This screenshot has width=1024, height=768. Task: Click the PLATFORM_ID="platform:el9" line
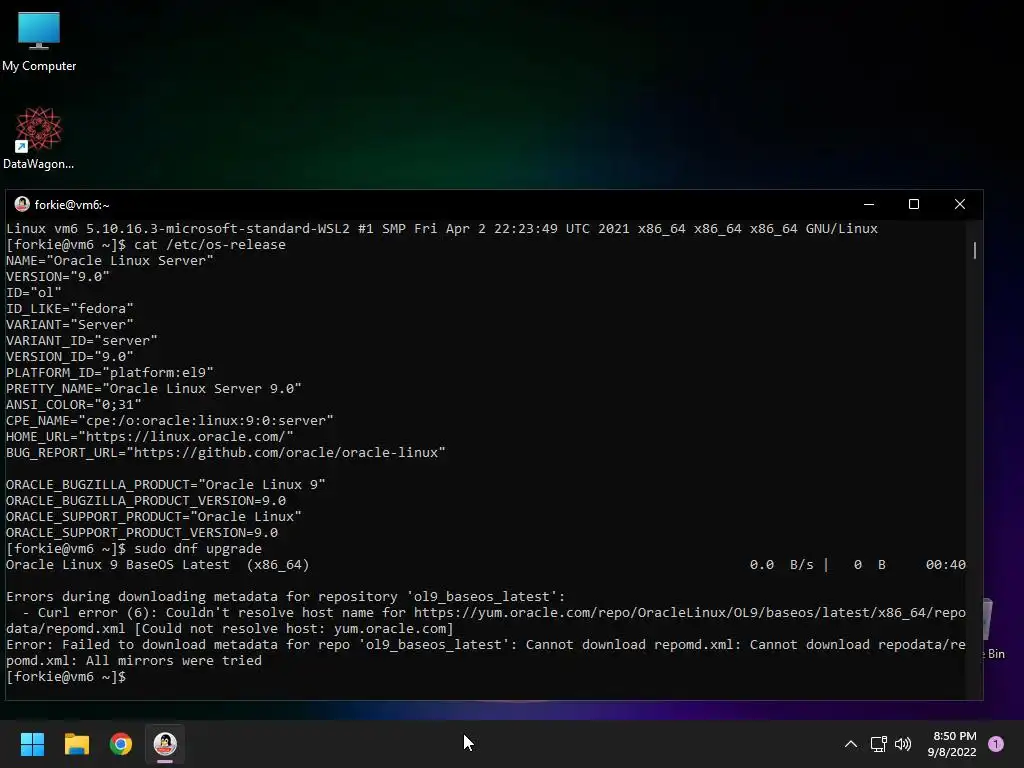(110, 373)
